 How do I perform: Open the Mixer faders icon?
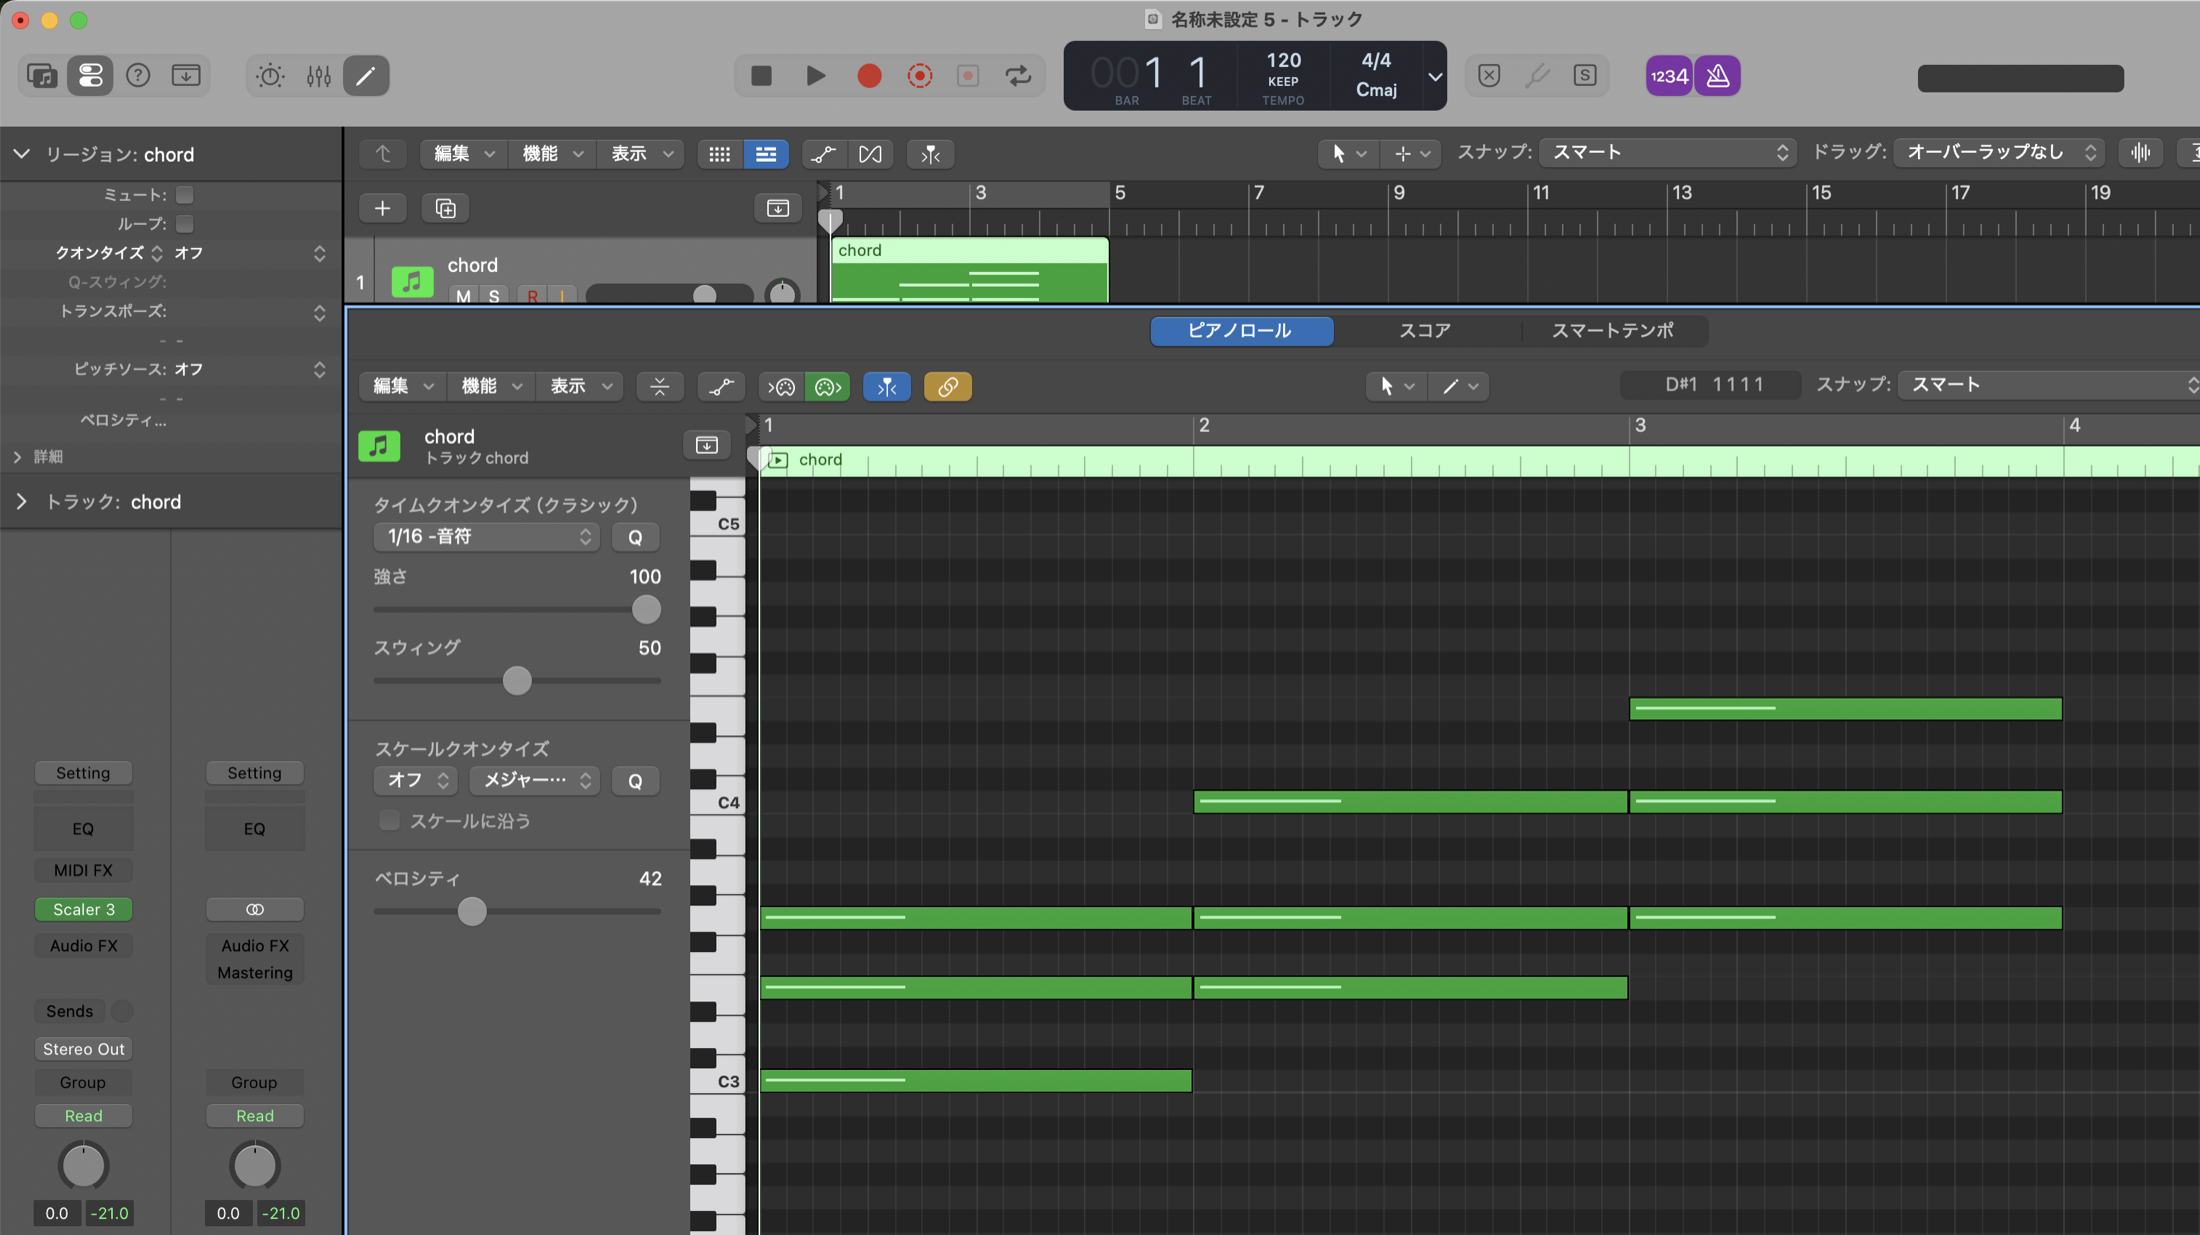[x=318, y=76]
